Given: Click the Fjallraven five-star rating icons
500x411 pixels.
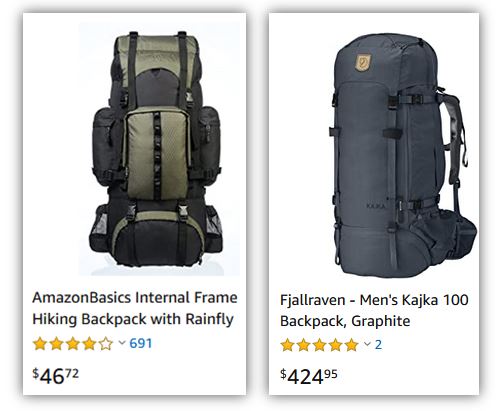Looking at the screenshot, I should coord(319,345).
